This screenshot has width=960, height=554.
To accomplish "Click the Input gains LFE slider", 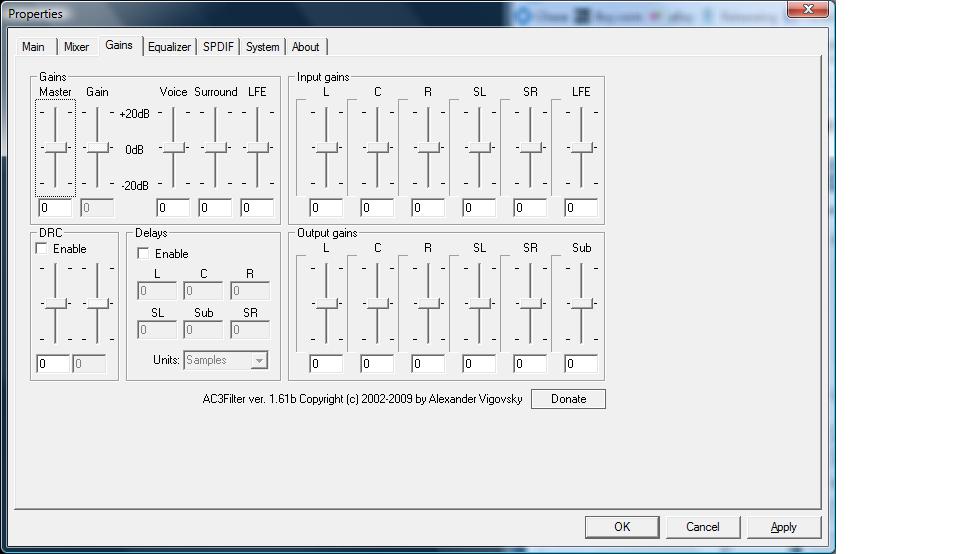I will click(581, 148).
